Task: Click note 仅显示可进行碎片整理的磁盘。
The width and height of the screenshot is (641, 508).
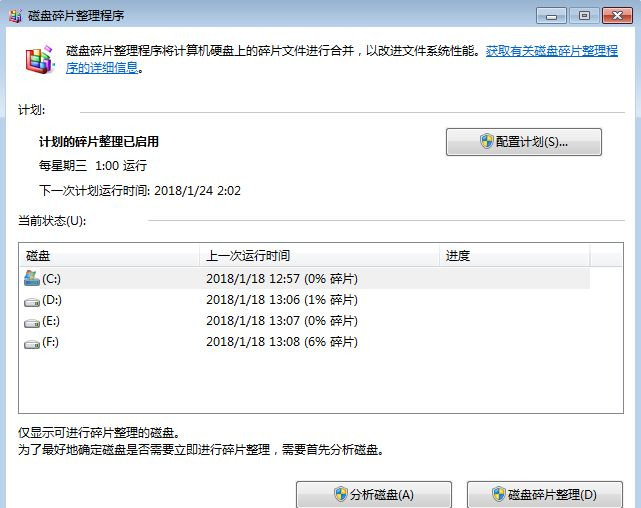Action: tap(99, 432)
